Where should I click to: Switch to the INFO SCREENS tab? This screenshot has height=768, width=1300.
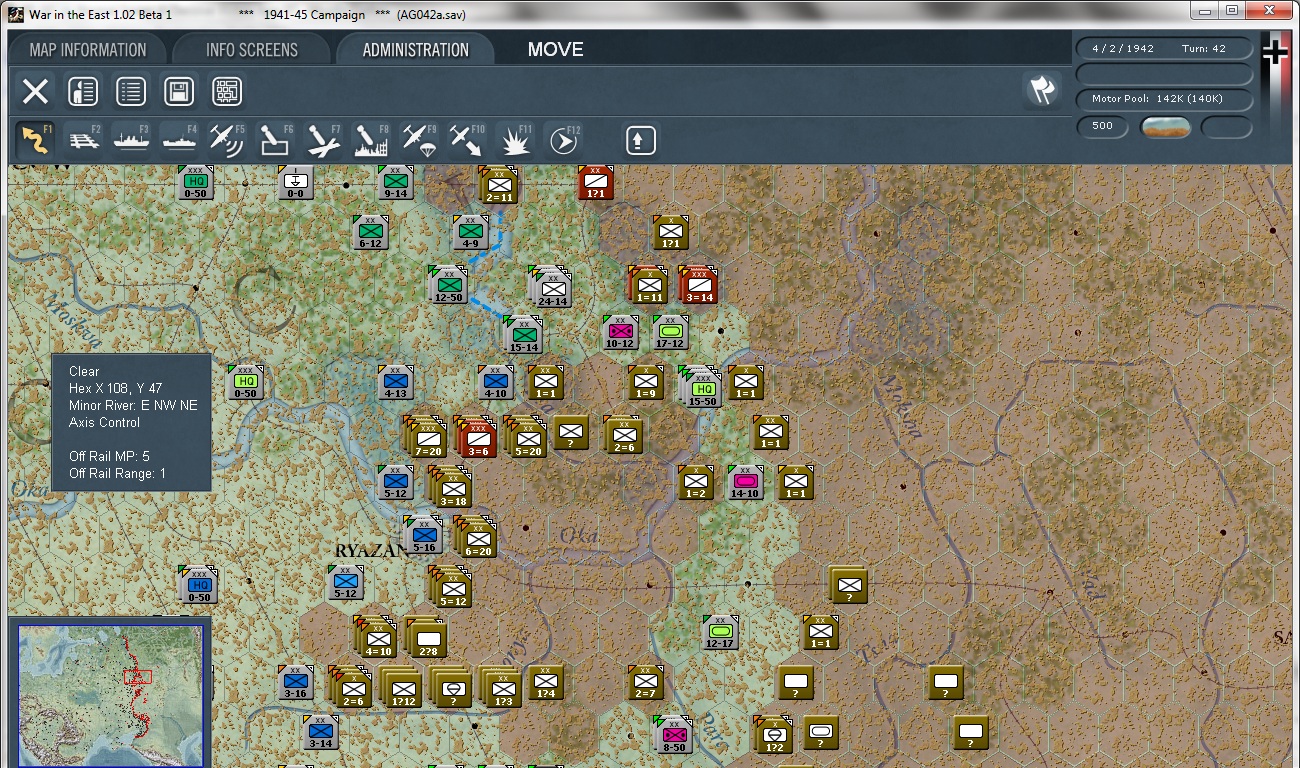click(252, 50)
